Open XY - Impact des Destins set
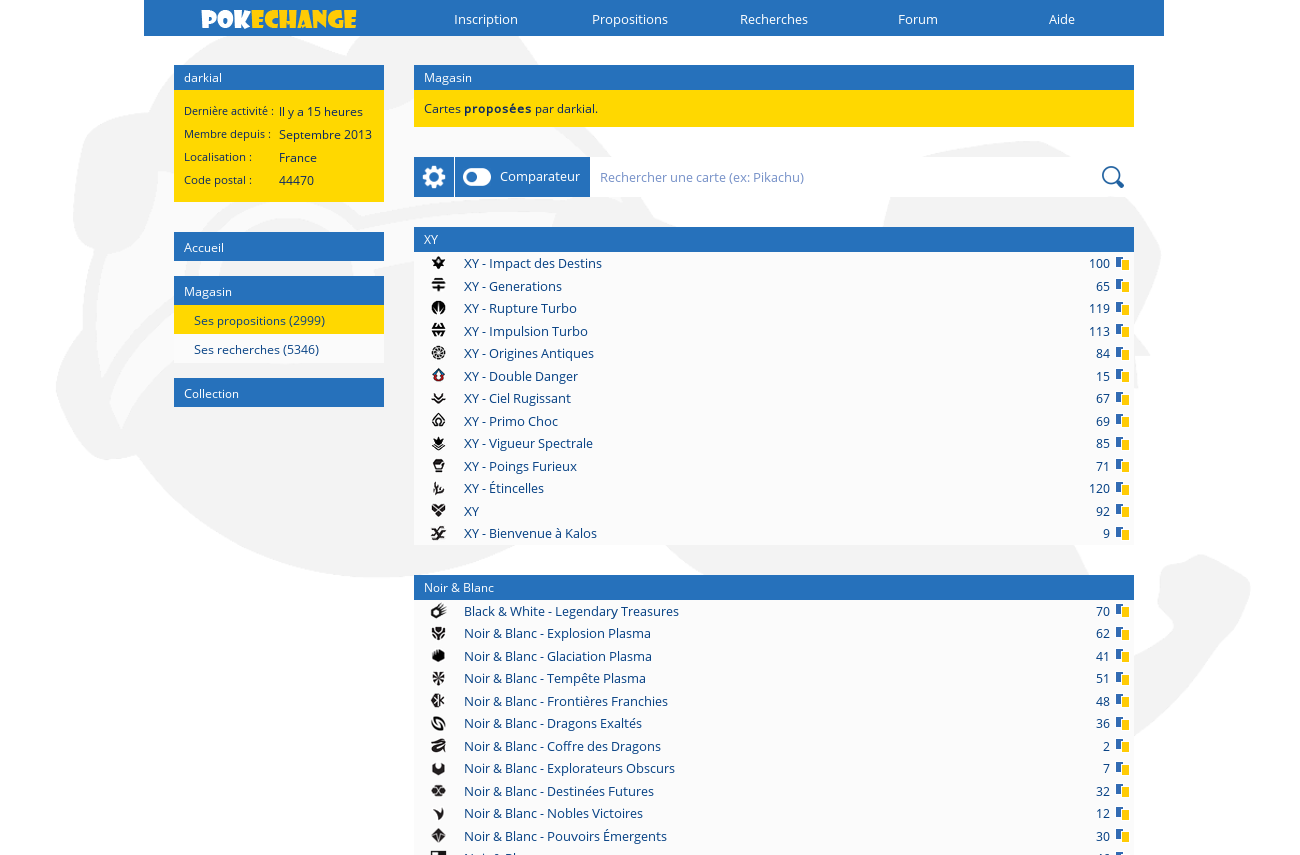The height and width of the screenshot is (855, 1300). [533, 263]
